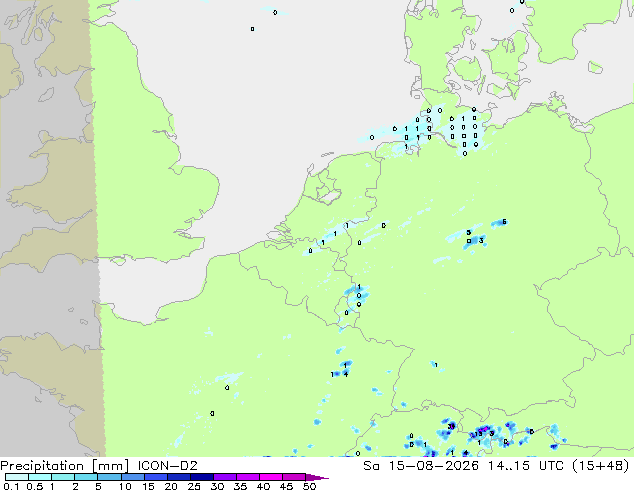Pick the 15–20 mm blue legend swatch
The width and height of the screenshot is (634, 490).
(155, 477)
